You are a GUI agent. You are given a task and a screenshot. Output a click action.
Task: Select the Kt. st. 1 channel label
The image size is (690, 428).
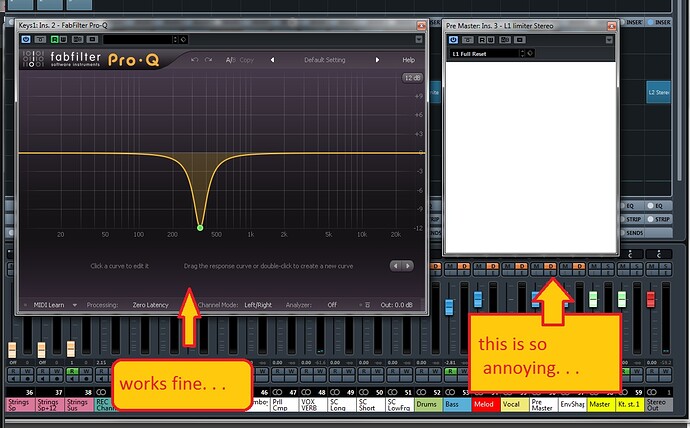(x=630, y=405)
